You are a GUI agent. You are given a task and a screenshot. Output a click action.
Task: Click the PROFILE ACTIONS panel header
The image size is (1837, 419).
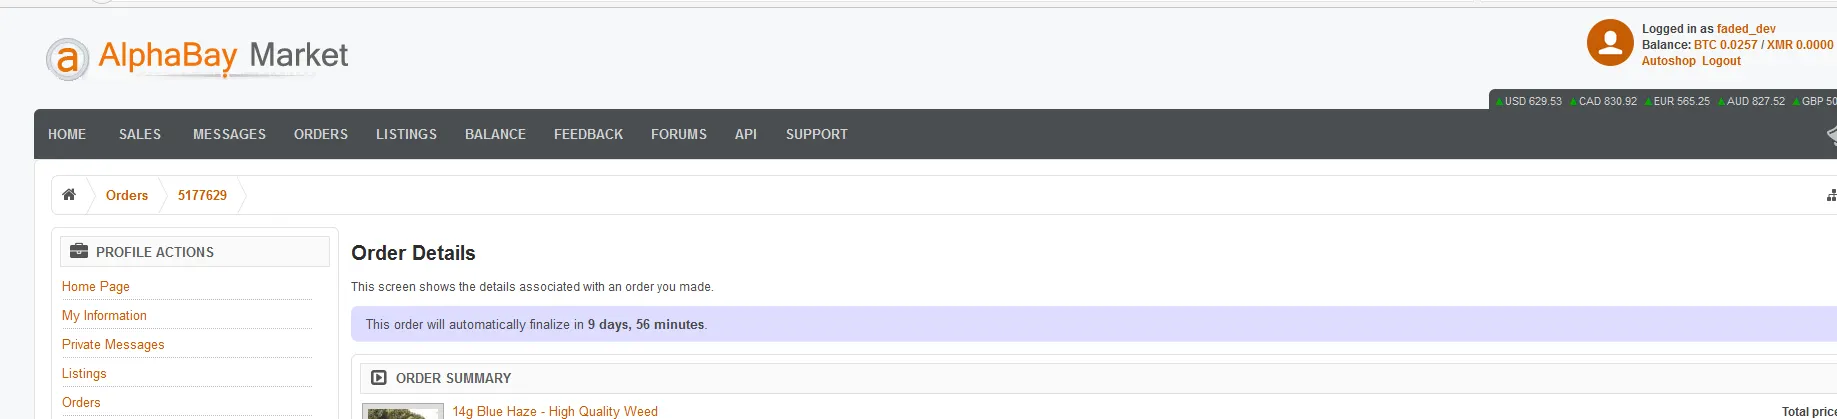click(x=195, y=252)
